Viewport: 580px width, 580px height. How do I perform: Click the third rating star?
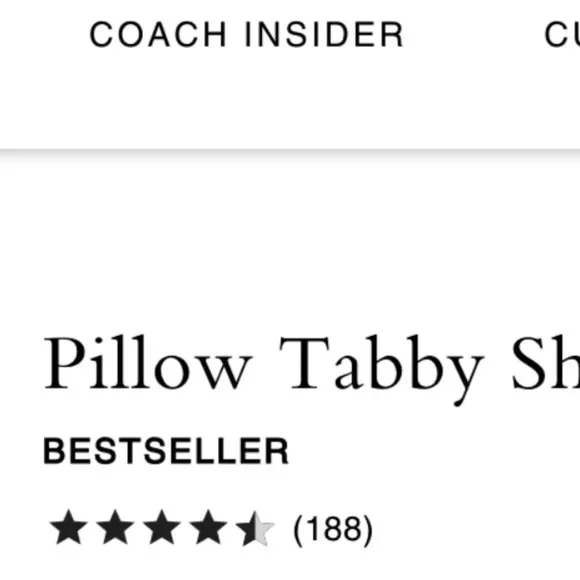point(162,527)
